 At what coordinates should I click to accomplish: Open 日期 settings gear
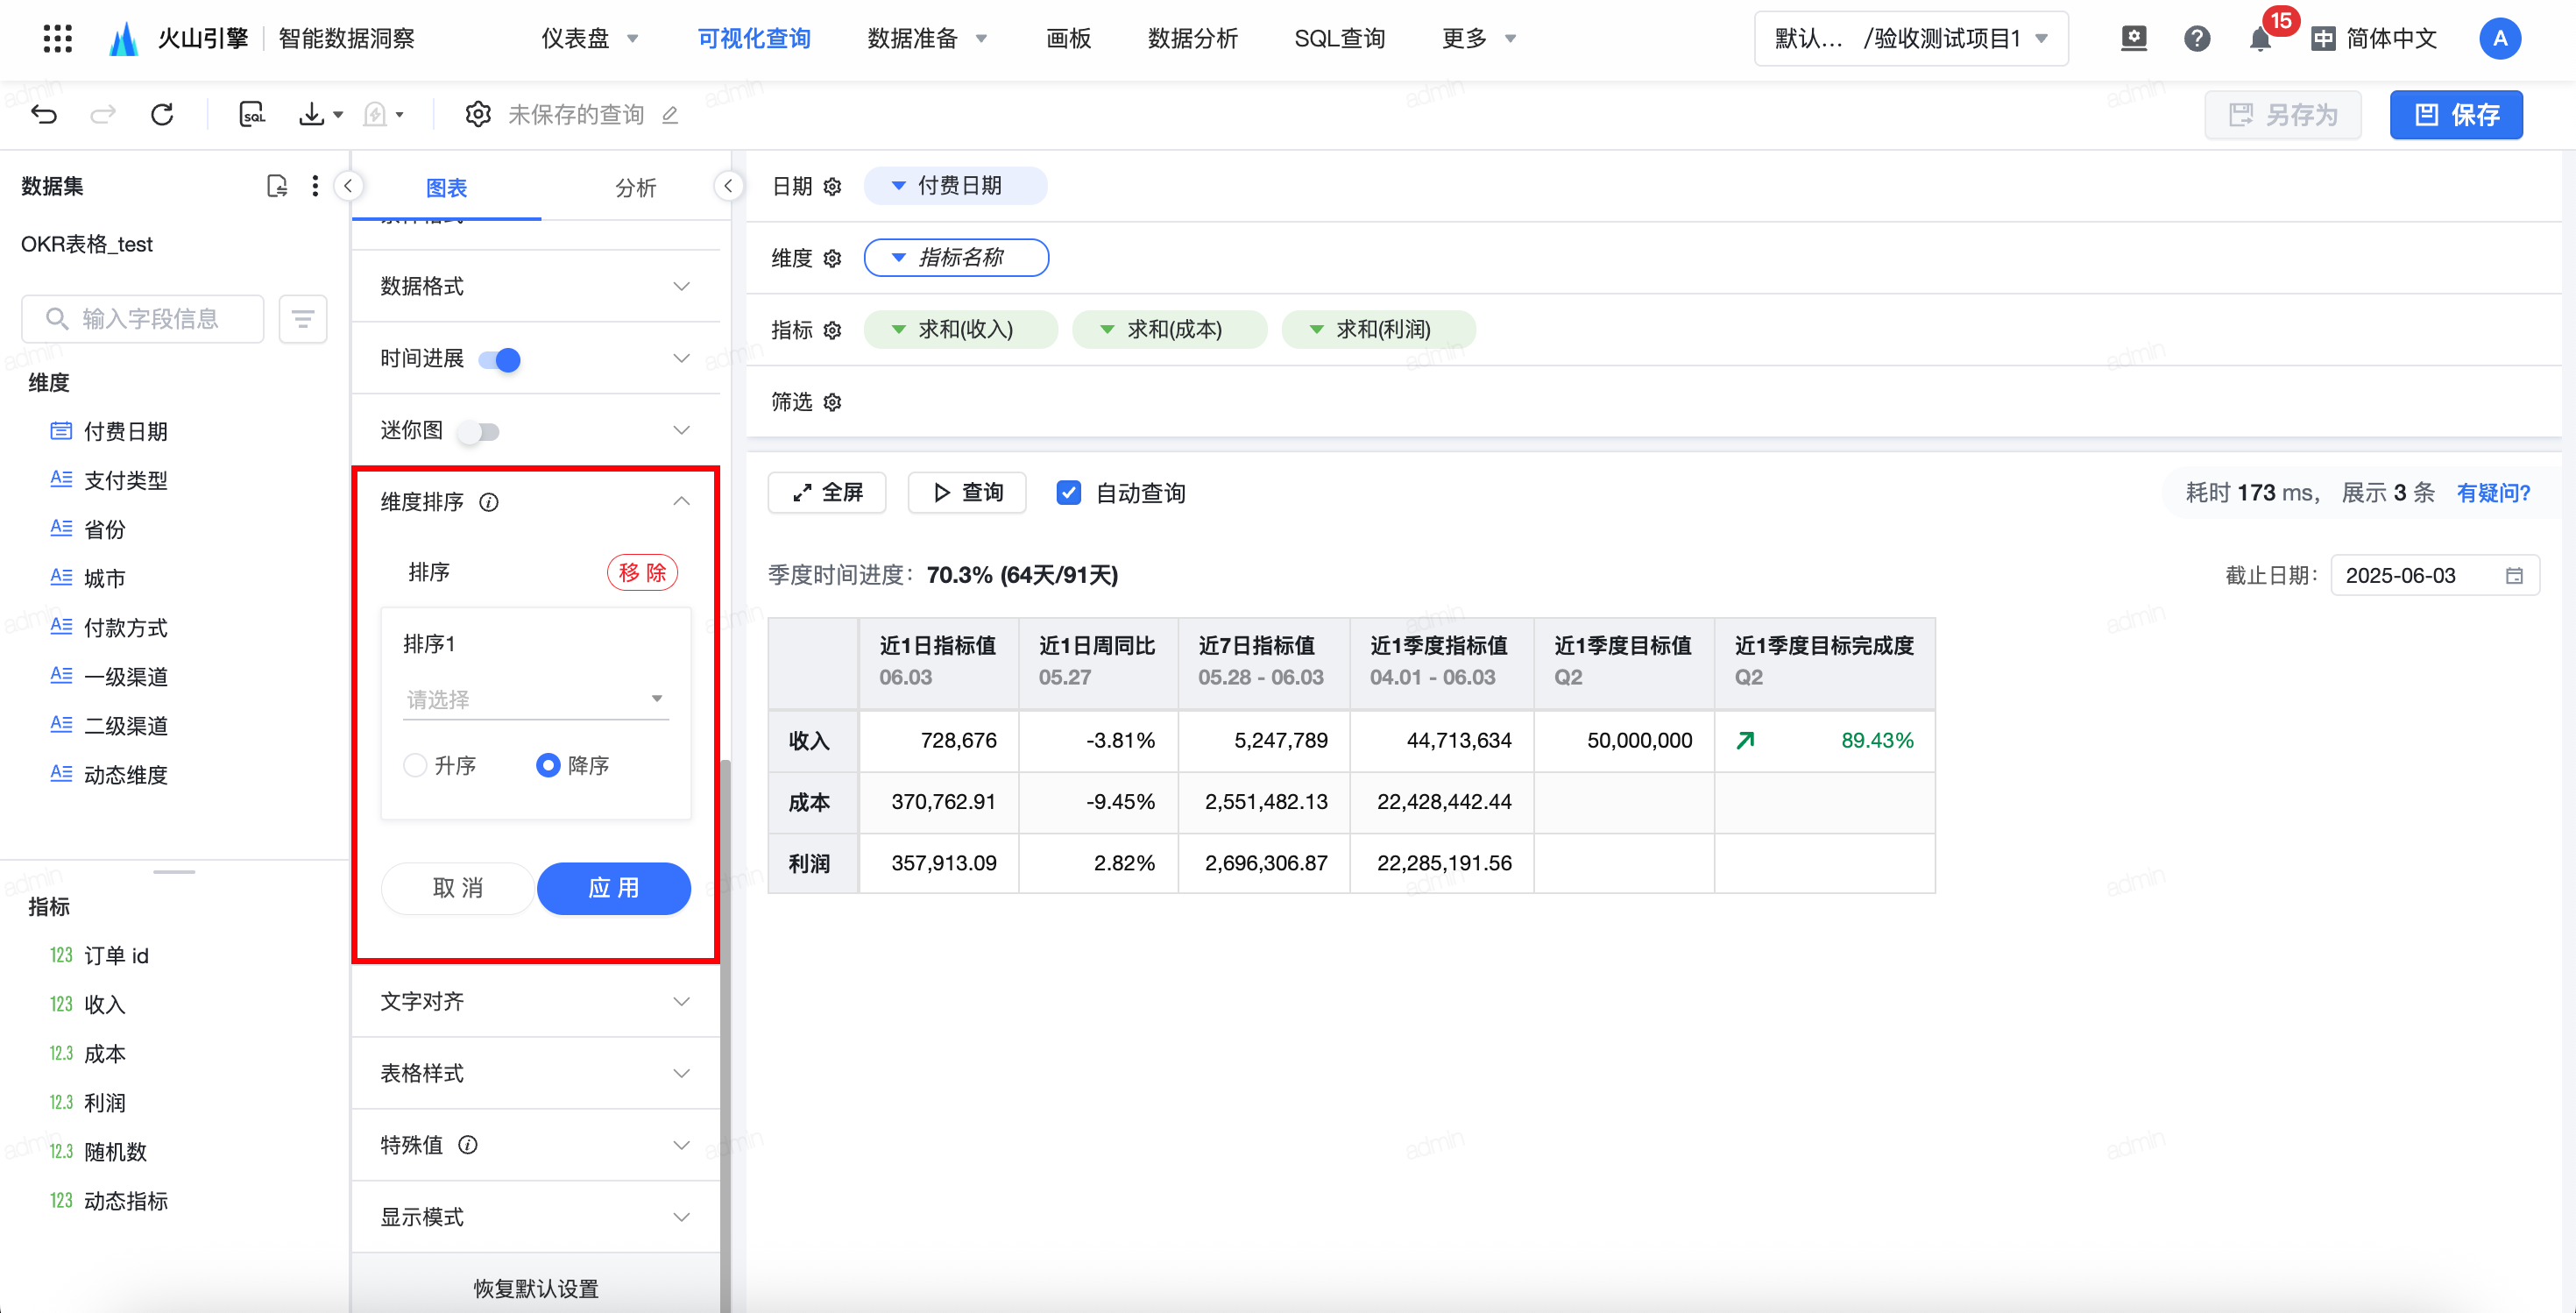[x=832, y=187]
